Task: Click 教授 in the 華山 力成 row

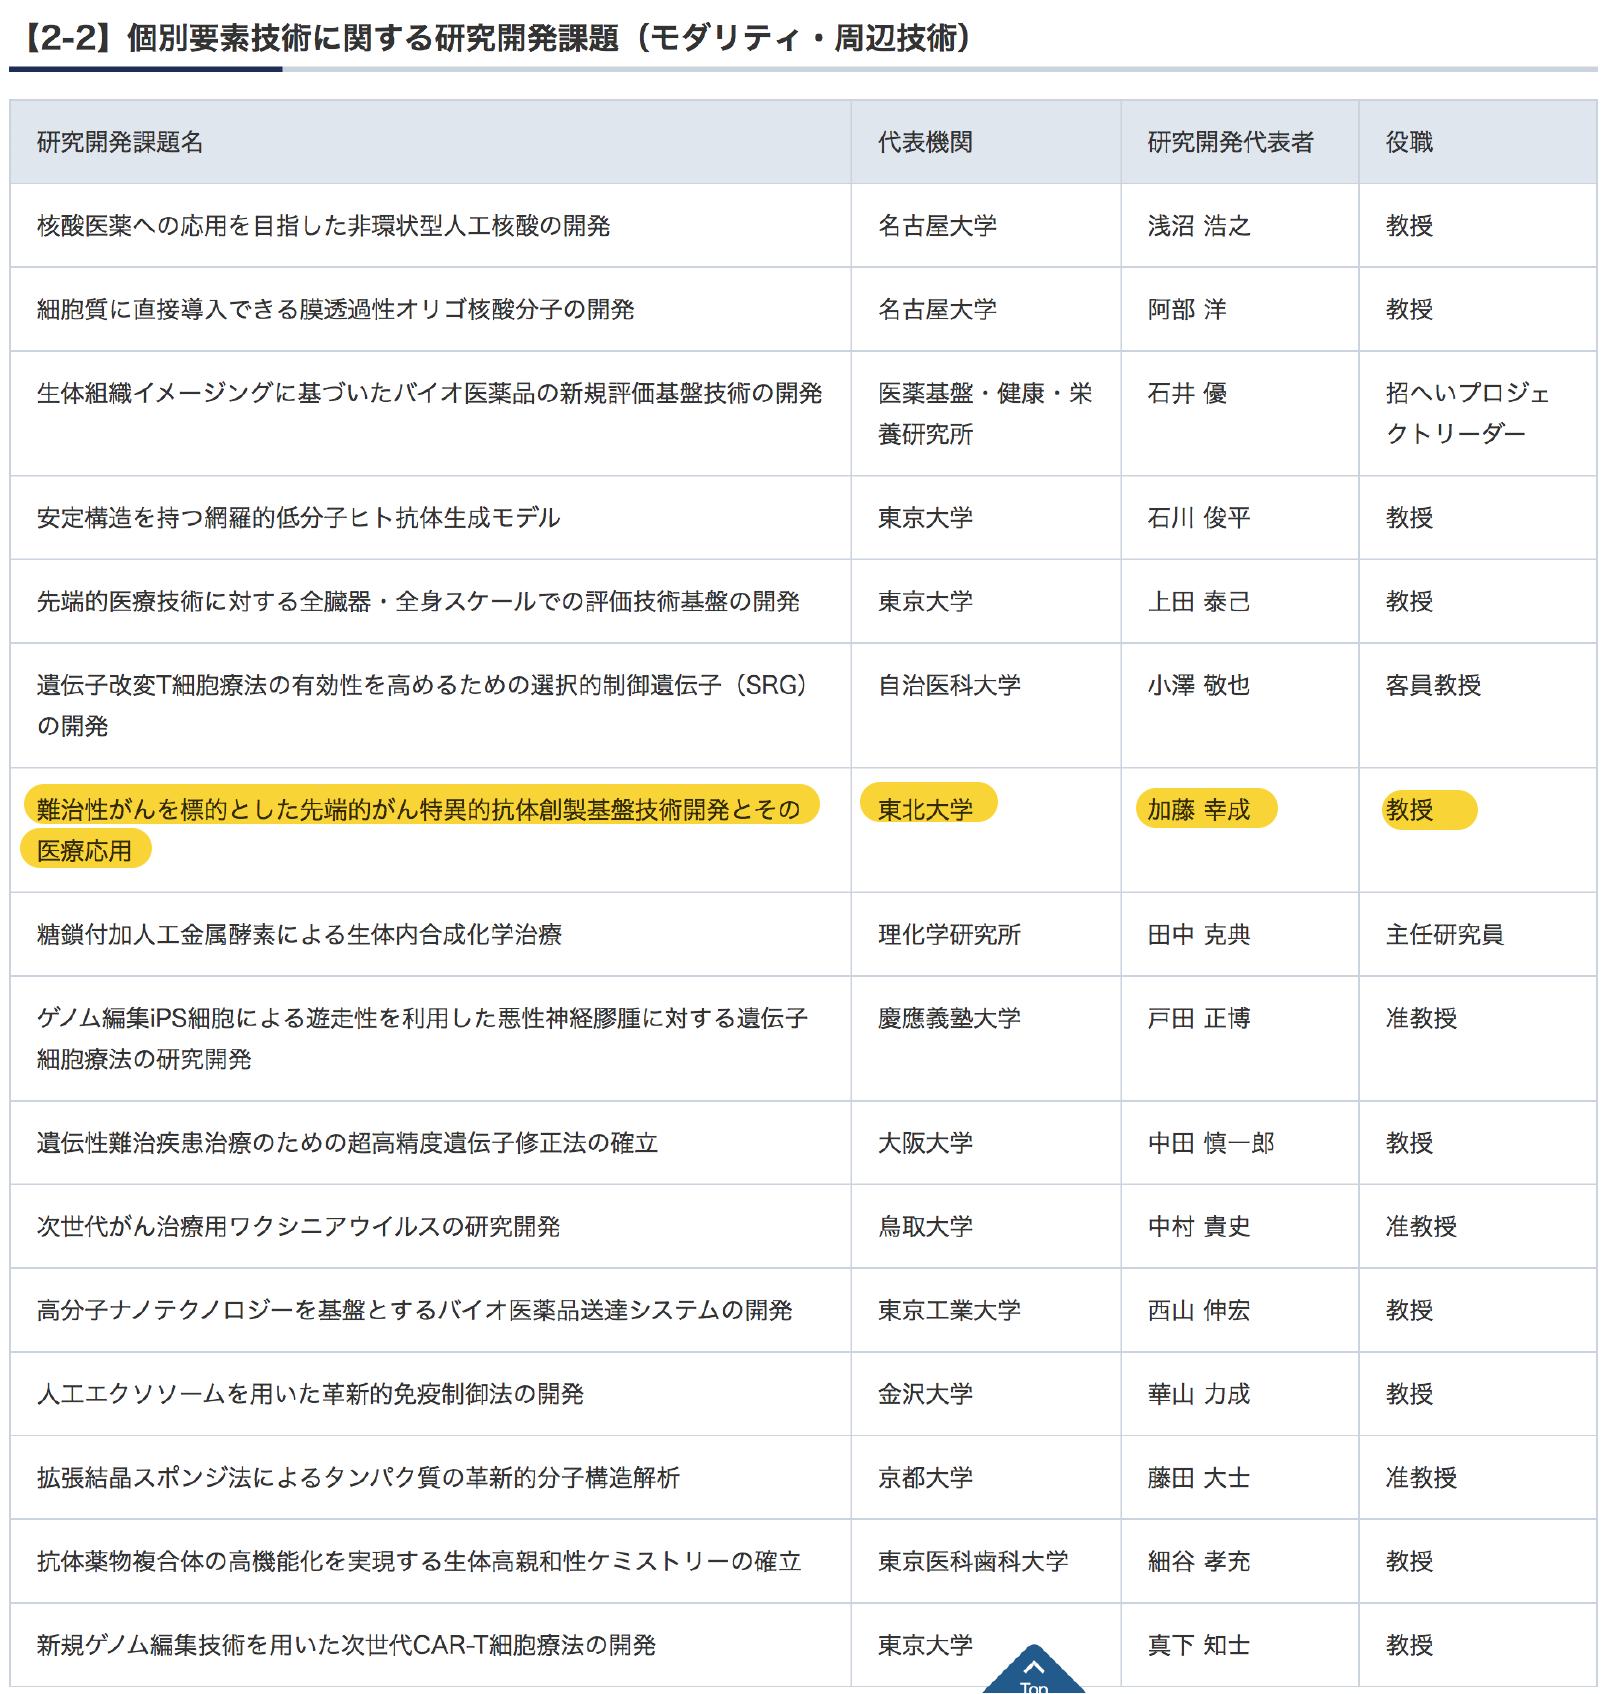Action: click(1409, 1395)
